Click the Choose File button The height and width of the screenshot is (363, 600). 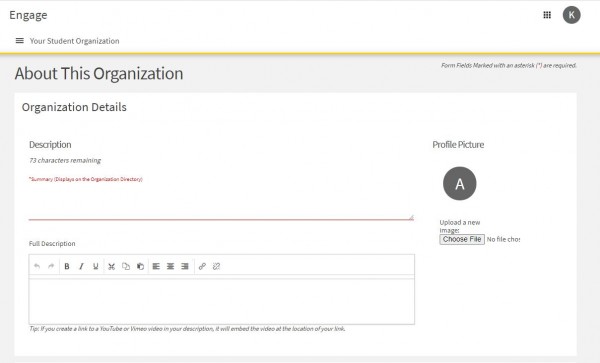(x=462, y=239)
